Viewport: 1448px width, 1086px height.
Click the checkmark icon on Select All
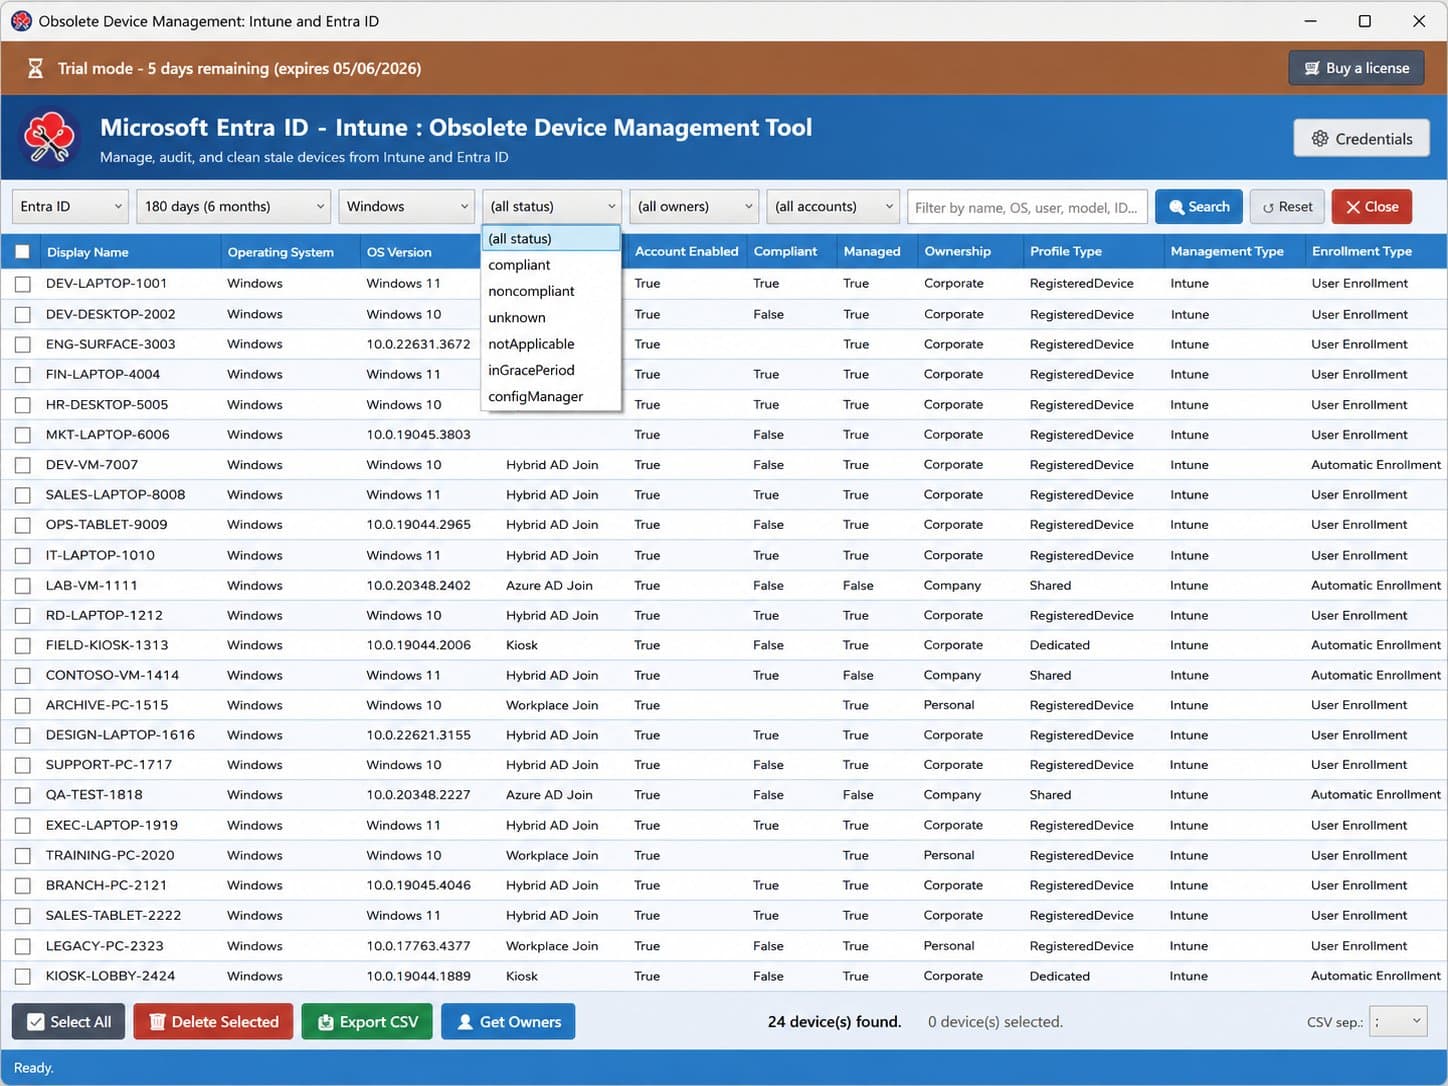coord(36,1022)
